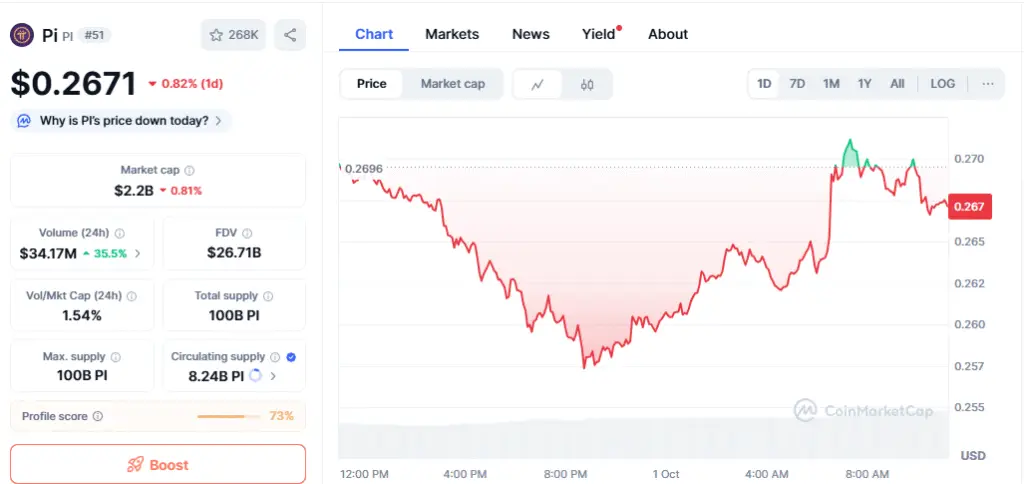
Task: Click the Pi coin logo
Action: 22,35
